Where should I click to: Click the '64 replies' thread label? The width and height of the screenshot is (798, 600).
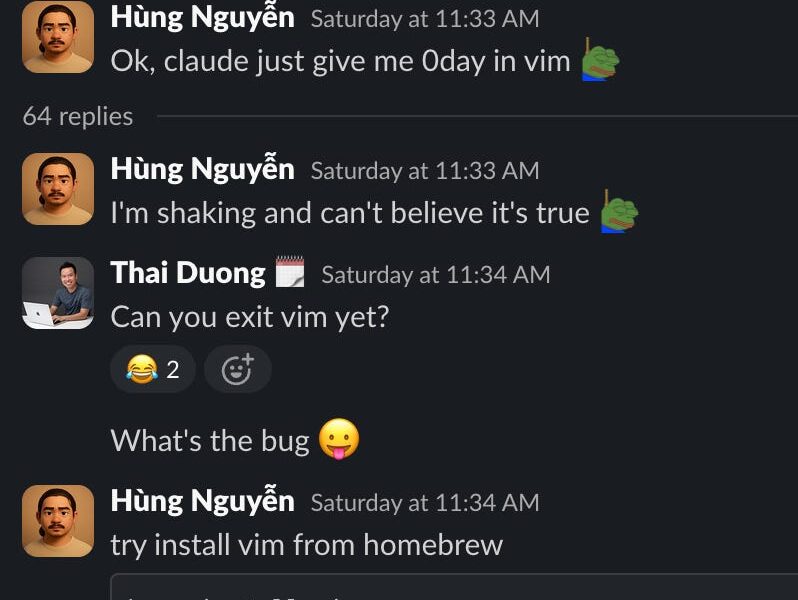[78, 117]
